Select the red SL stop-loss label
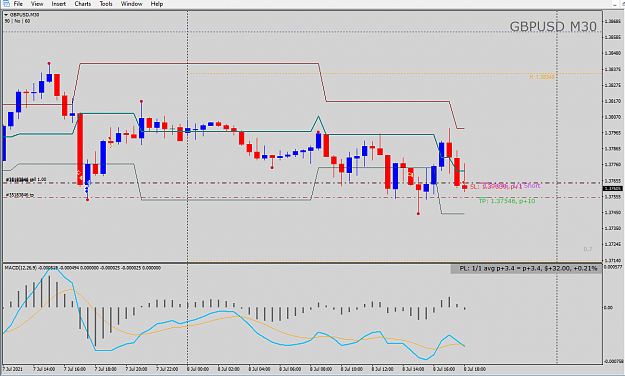 point(495,187)
